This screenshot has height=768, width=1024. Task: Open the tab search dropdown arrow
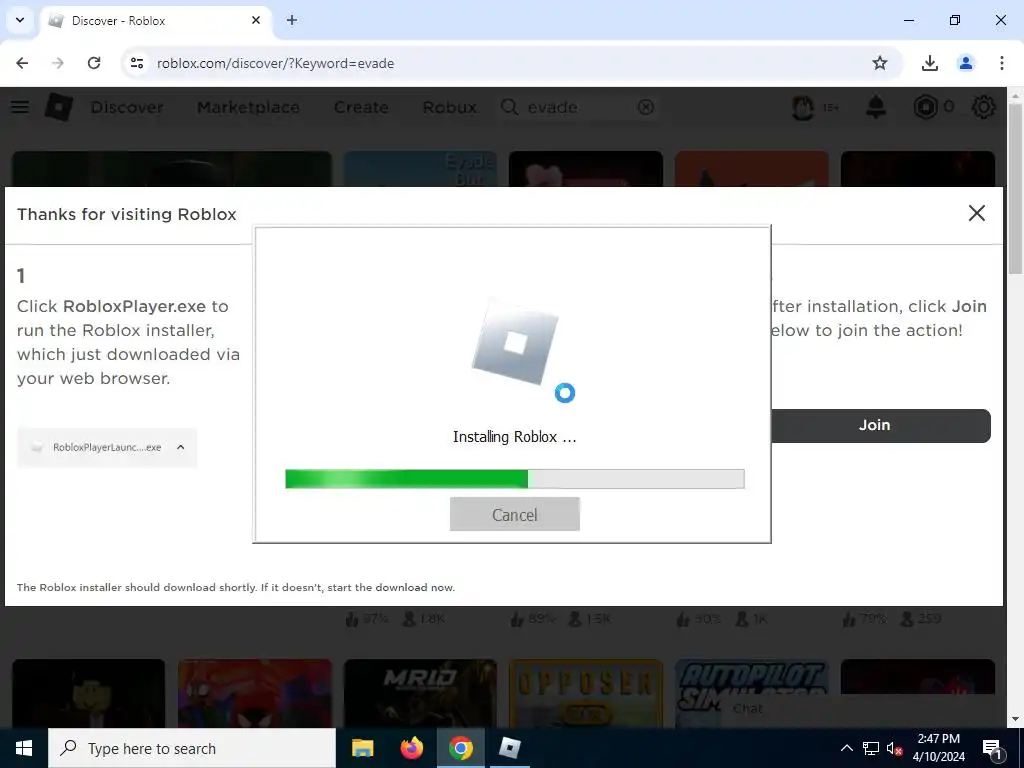[x=20, y=20]
